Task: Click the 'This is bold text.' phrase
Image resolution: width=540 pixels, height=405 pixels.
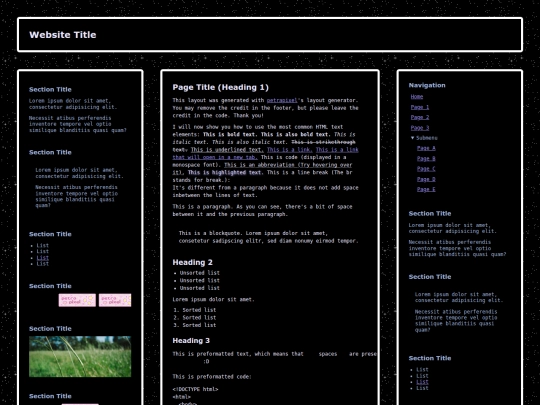Action: pos(230,134)
